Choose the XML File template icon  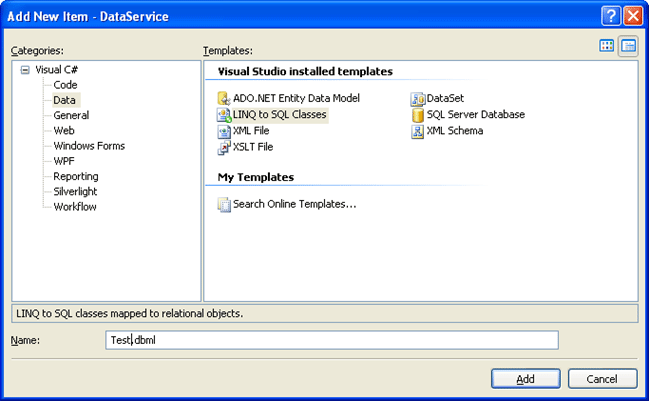coord(224,131)
